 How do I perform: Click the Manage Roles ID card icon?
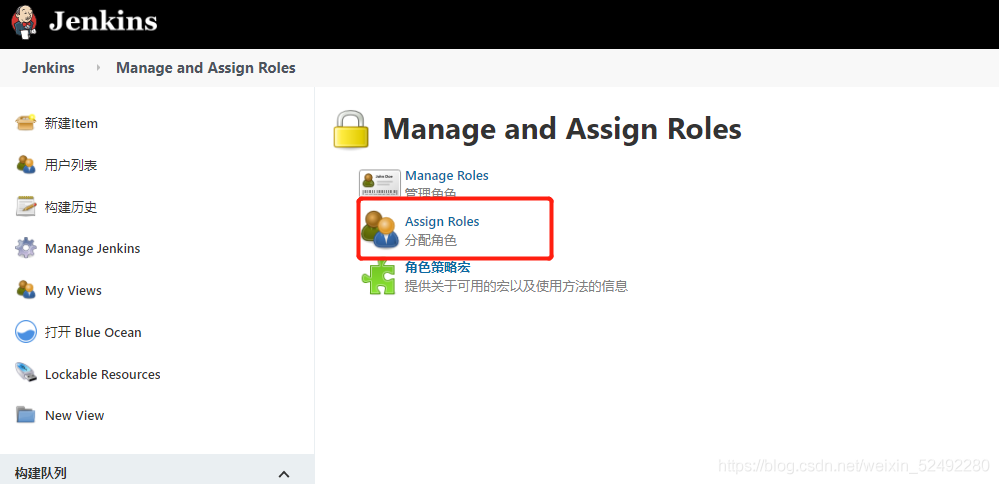(x=380, y=183)
